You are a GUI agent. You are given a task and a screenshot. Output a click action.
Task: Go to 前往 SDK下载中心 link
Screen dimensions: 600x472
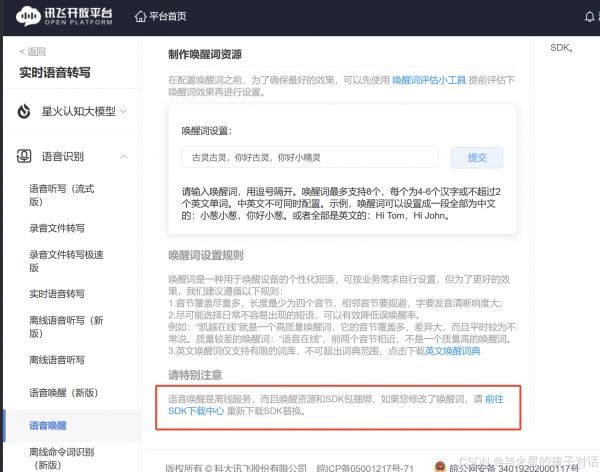point(336,405)
